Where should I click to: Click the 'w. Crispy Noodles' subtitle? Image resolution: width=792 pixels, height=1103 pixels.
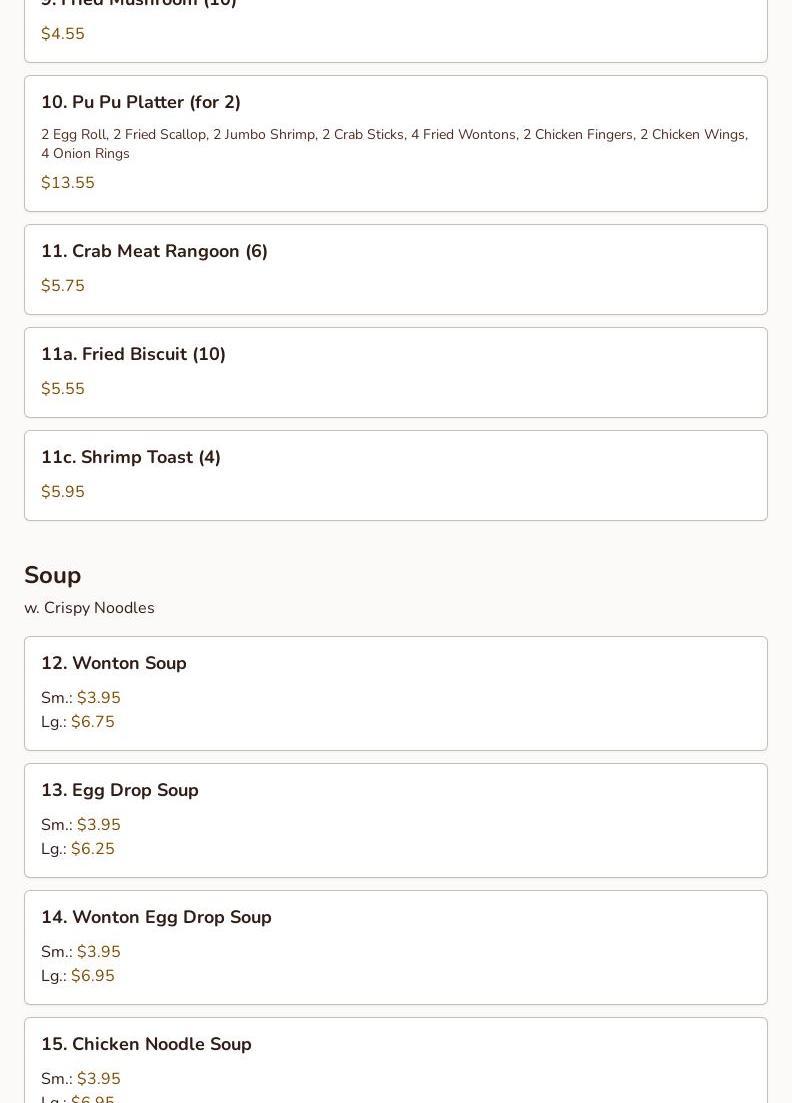tap(89, 608)
